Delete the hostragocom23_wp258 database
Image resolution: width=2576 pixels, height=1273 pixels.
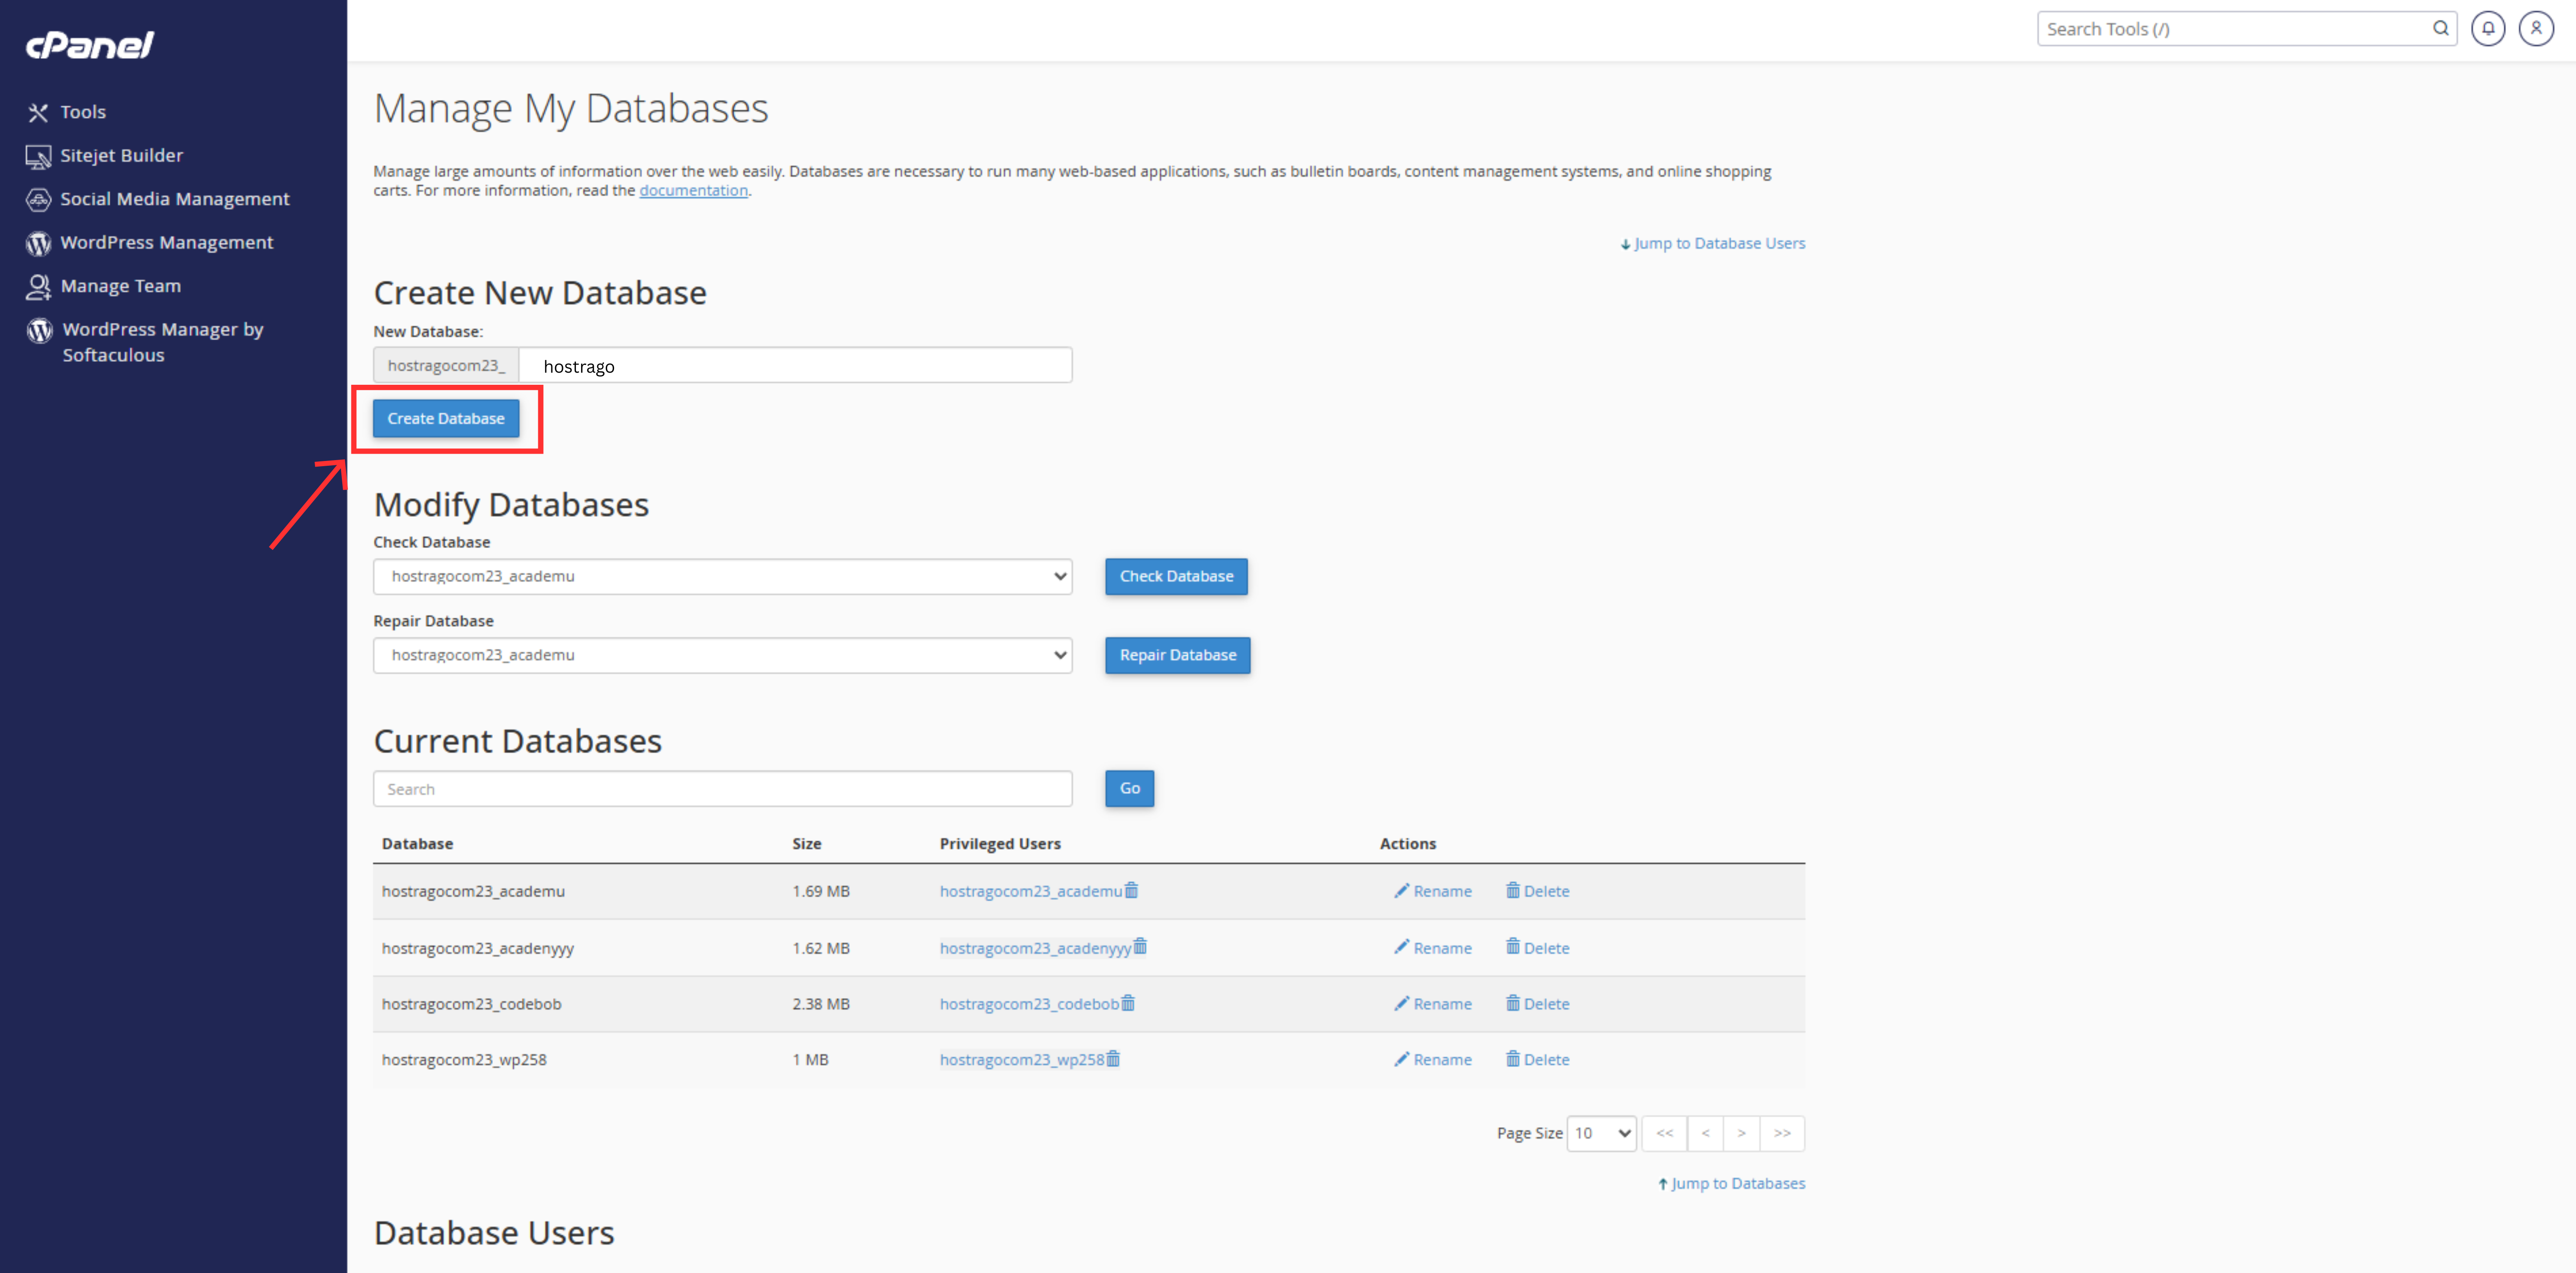coord(1538,1060)
